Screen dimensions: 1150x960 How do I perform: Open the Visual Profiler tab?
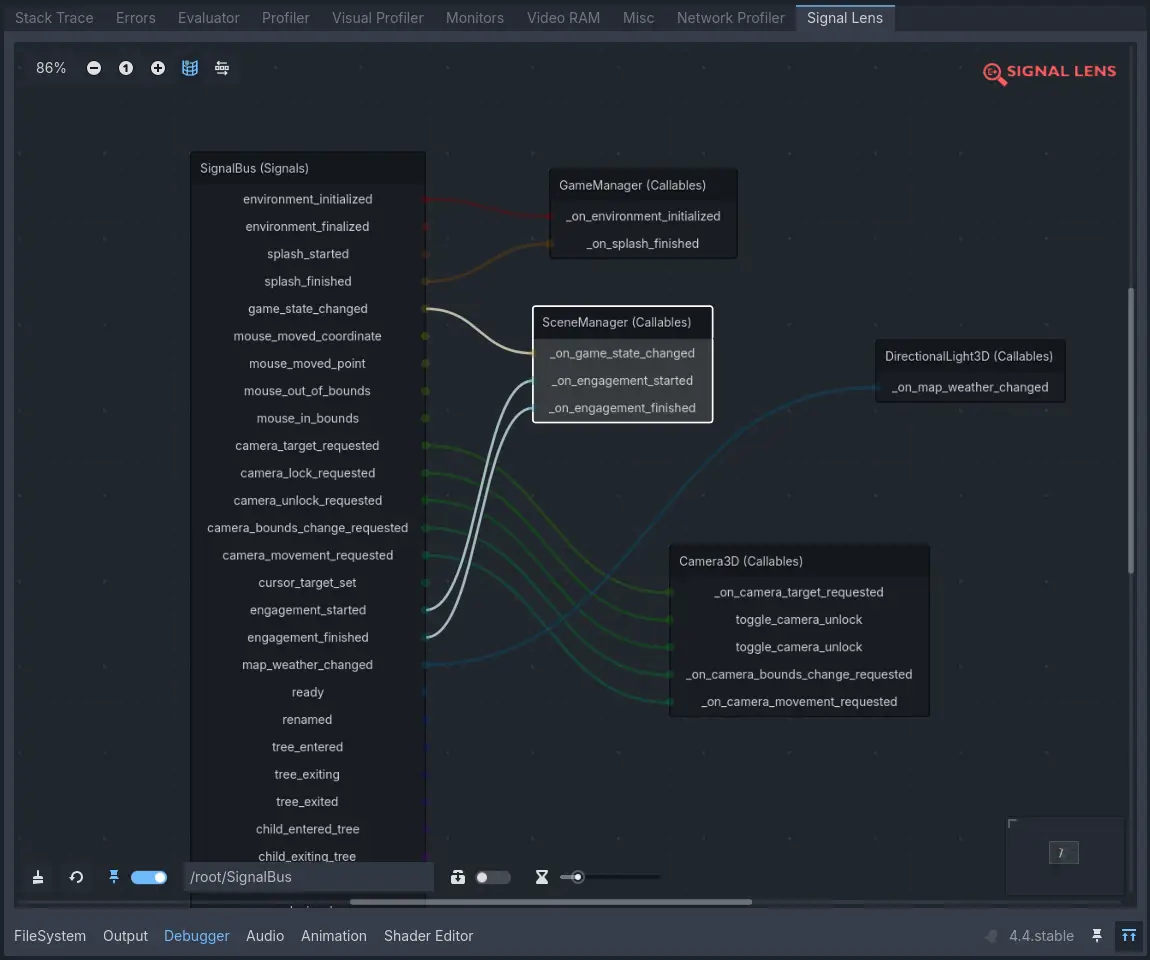point(378,18)
